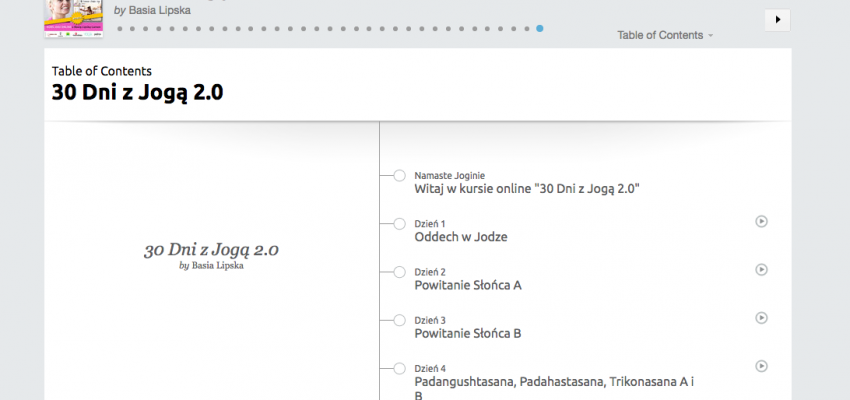The width and height of the screenshot is (850, 400).
Task: Open lesson Powitanie Słońca B
Action: tap(467, 333)
